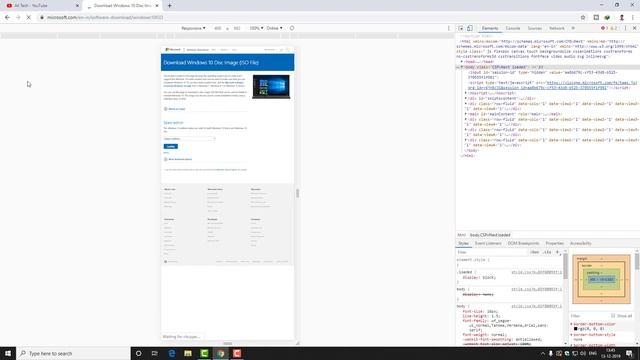Add a new style rule plus icon
Screen dimensions: 640x360
[557, 252]
